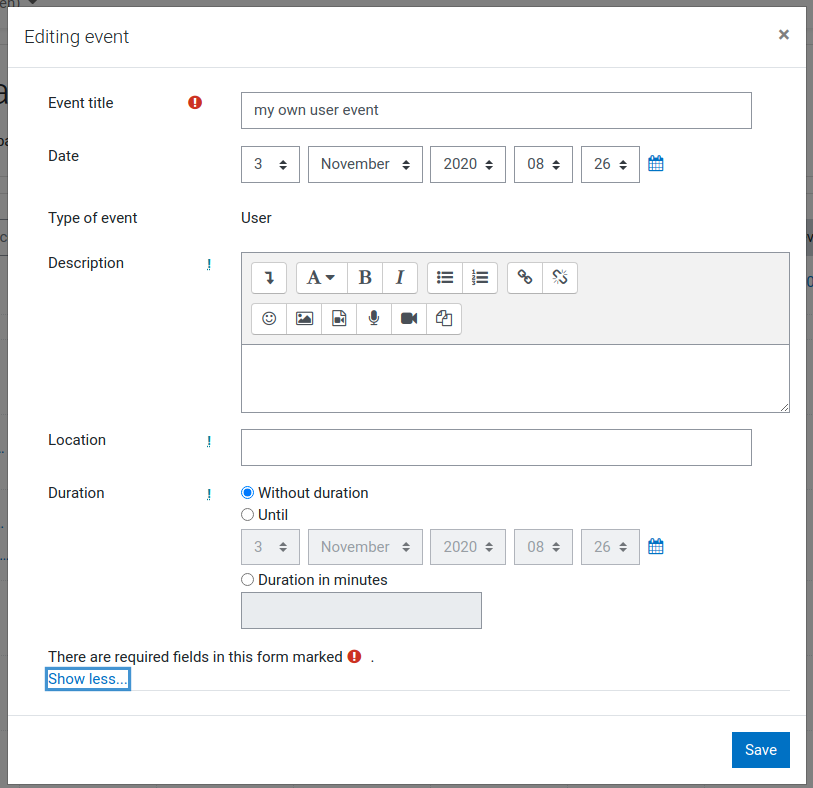The width and height of the screenshot is (813, 788).
Task: Click the Event title label
Action: click(x=81, y=103)
